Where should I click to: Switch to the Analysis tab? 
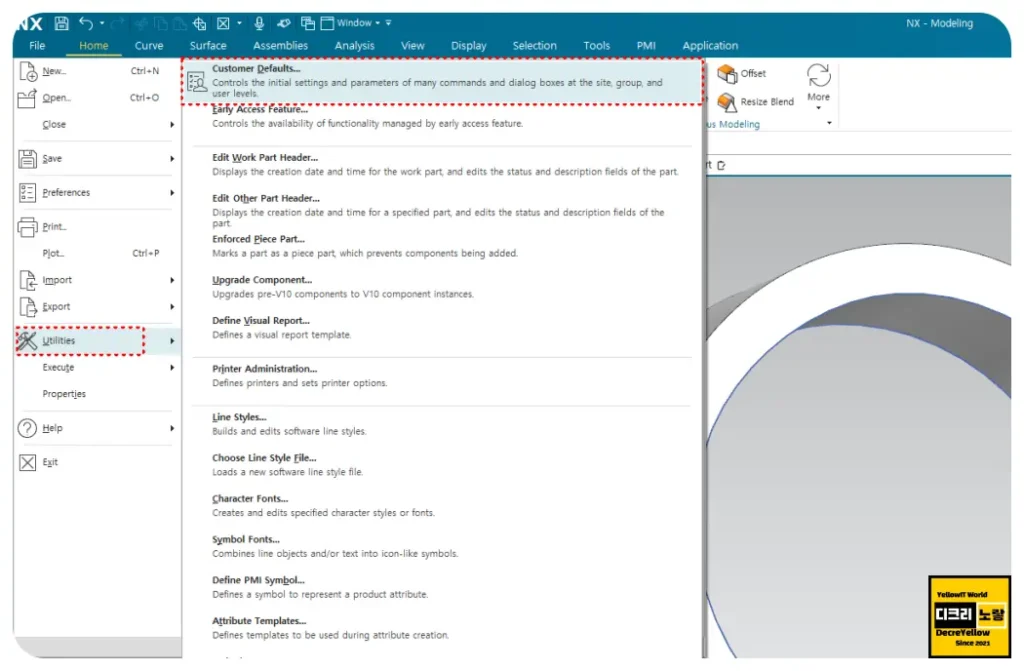click(355, 46)
